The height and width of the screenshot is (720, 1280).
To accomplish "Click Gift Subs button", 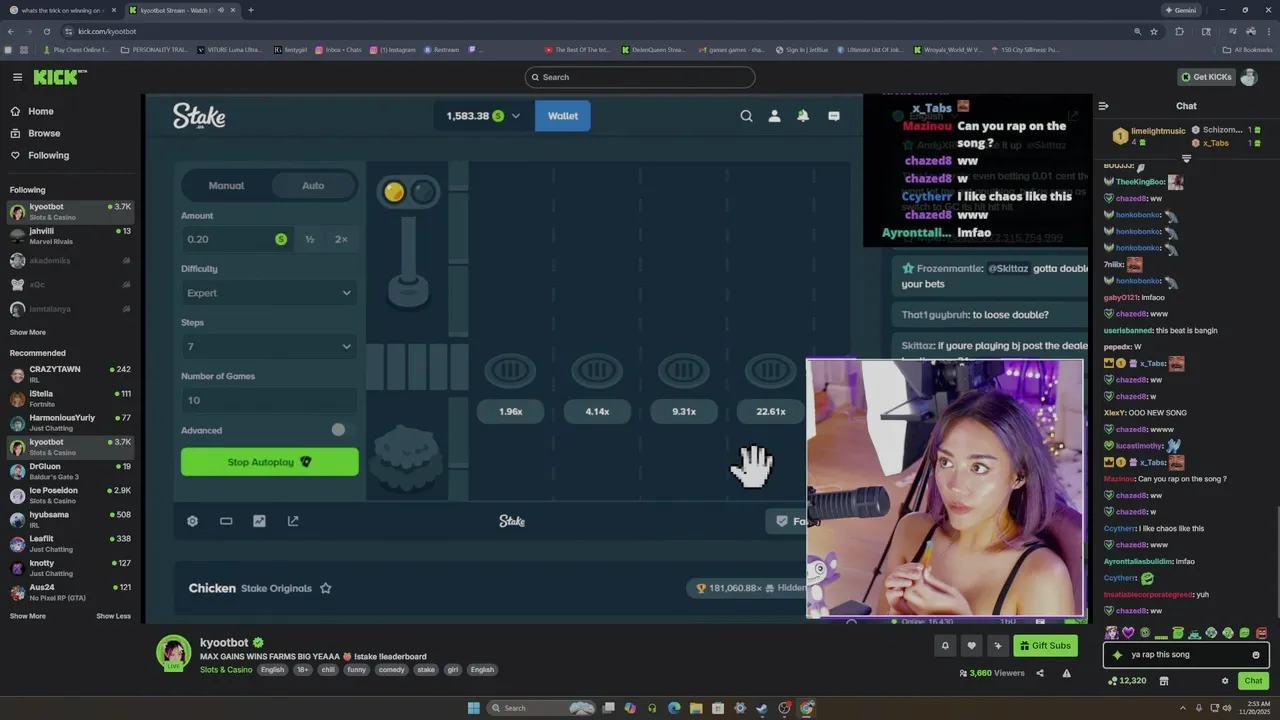I will point(1045,646).
